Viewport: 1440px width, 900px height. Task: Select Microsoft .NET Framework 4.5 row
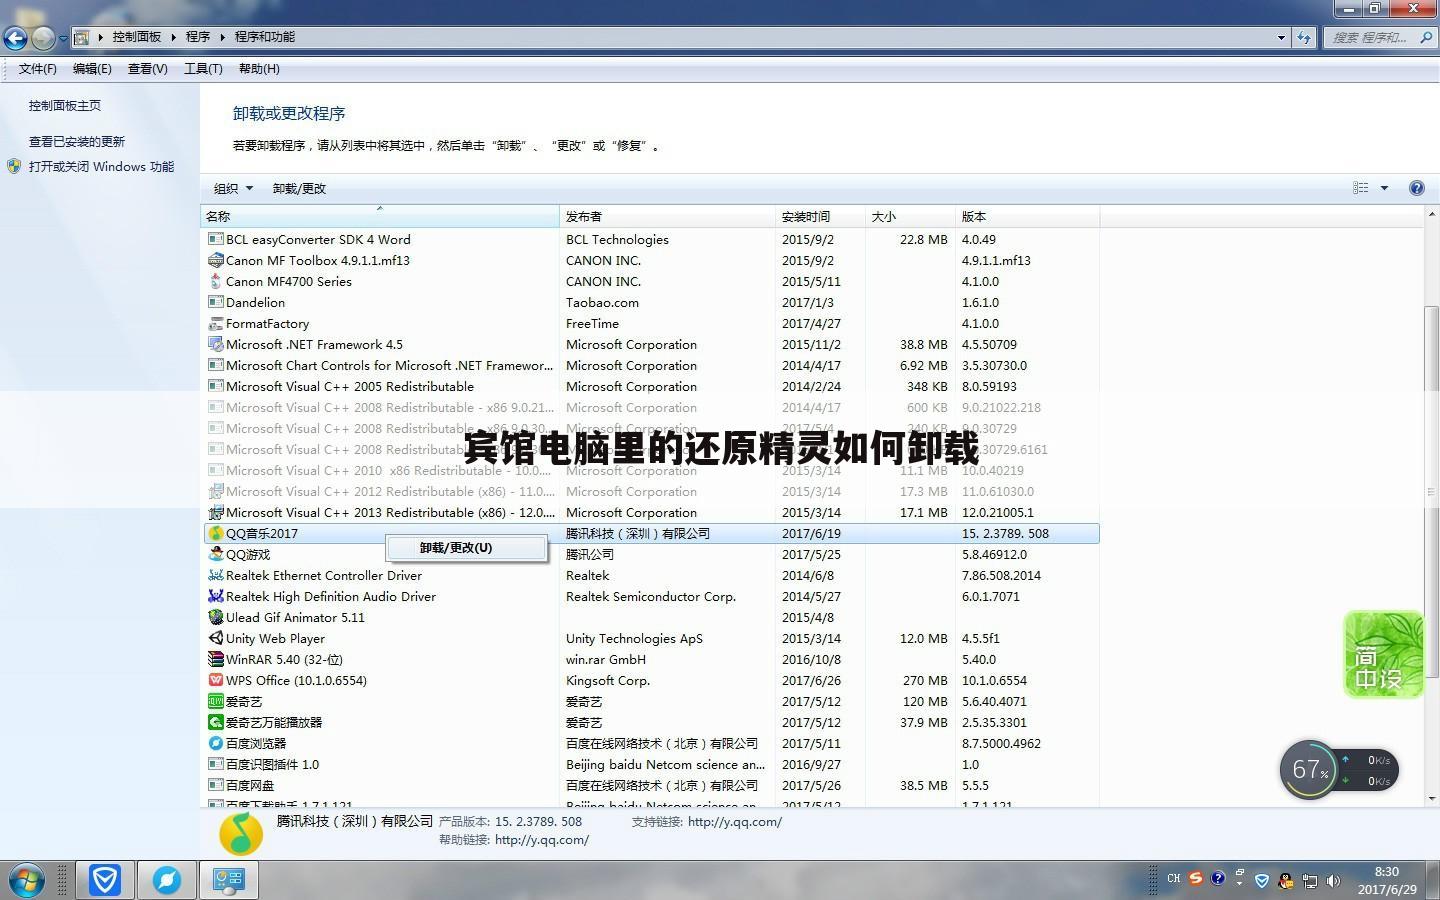(651, 345)
